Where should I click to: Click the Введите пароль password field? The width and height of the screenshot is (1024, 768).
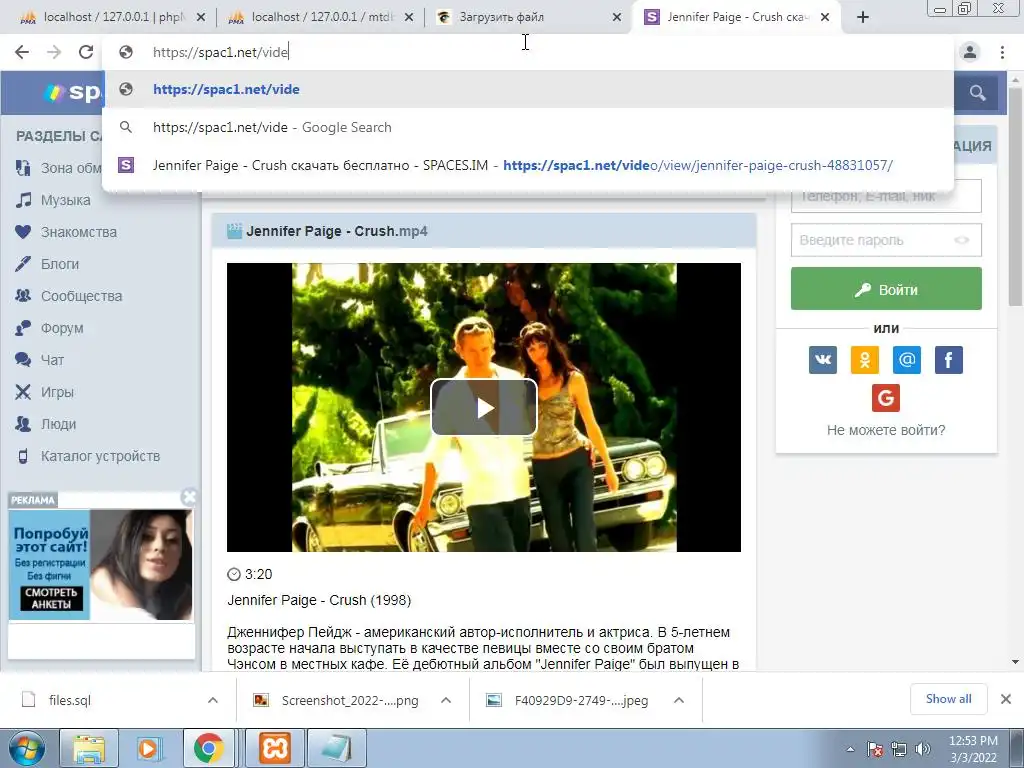coord(886,240)
